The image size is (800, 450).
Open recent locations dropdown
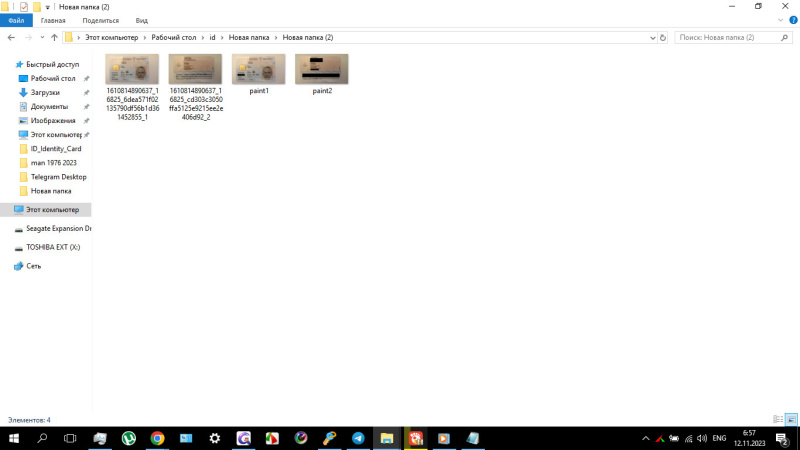pyautogui.click(x=41, y=37)
